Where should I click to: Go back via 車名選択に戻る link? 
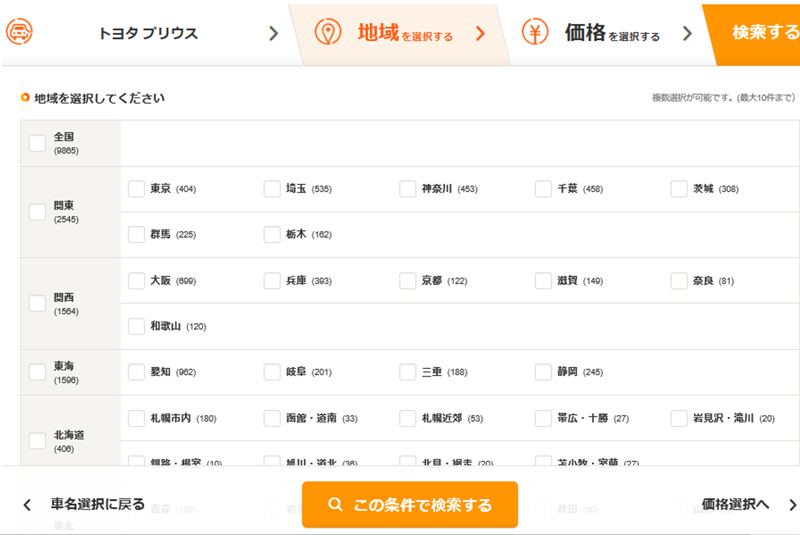click(97, 504)
